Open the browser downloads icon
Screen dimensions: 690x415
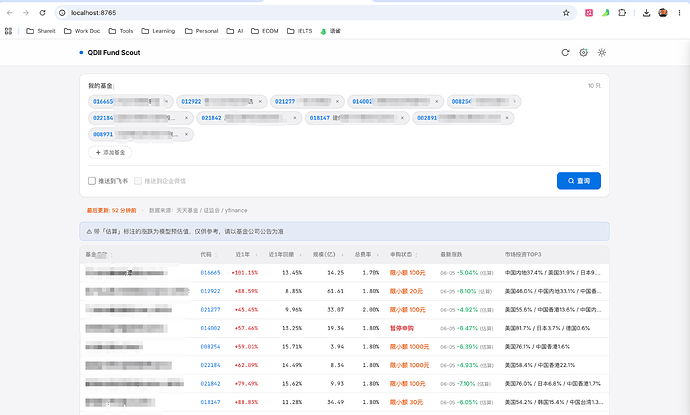(646, 13)
